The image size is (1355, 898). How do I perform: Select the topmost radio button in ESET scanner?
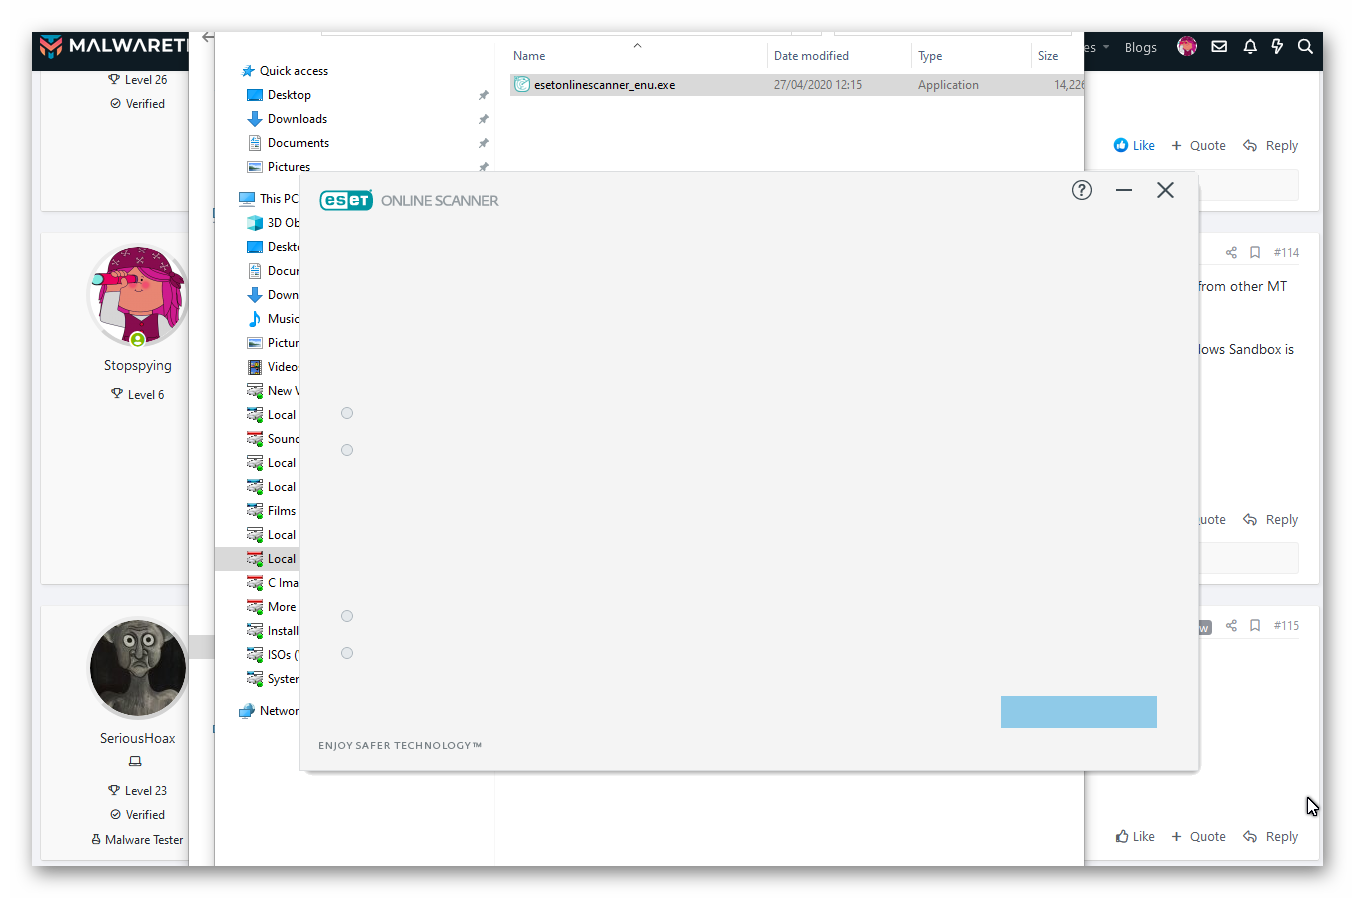tap(347, 413)
